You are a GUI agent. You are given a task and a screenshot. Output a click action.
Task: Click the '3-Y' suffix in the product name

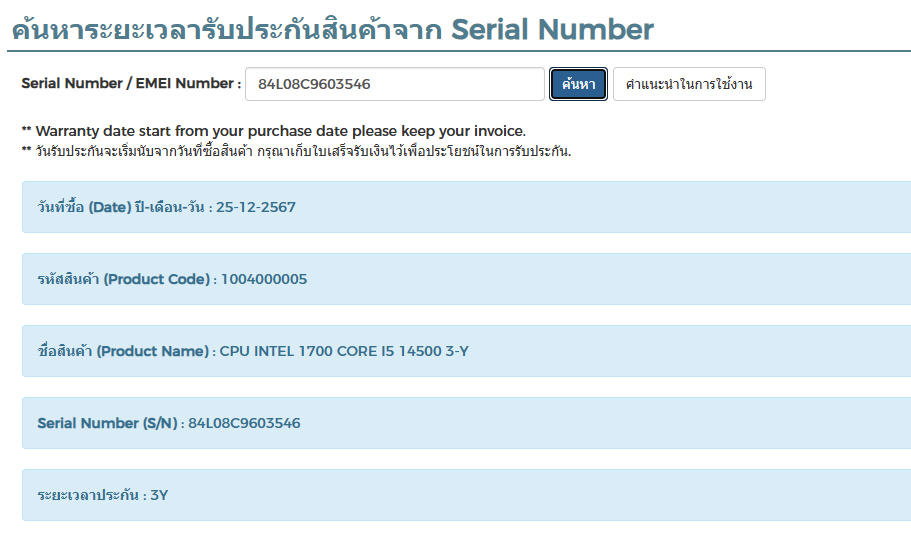point(457,351)
